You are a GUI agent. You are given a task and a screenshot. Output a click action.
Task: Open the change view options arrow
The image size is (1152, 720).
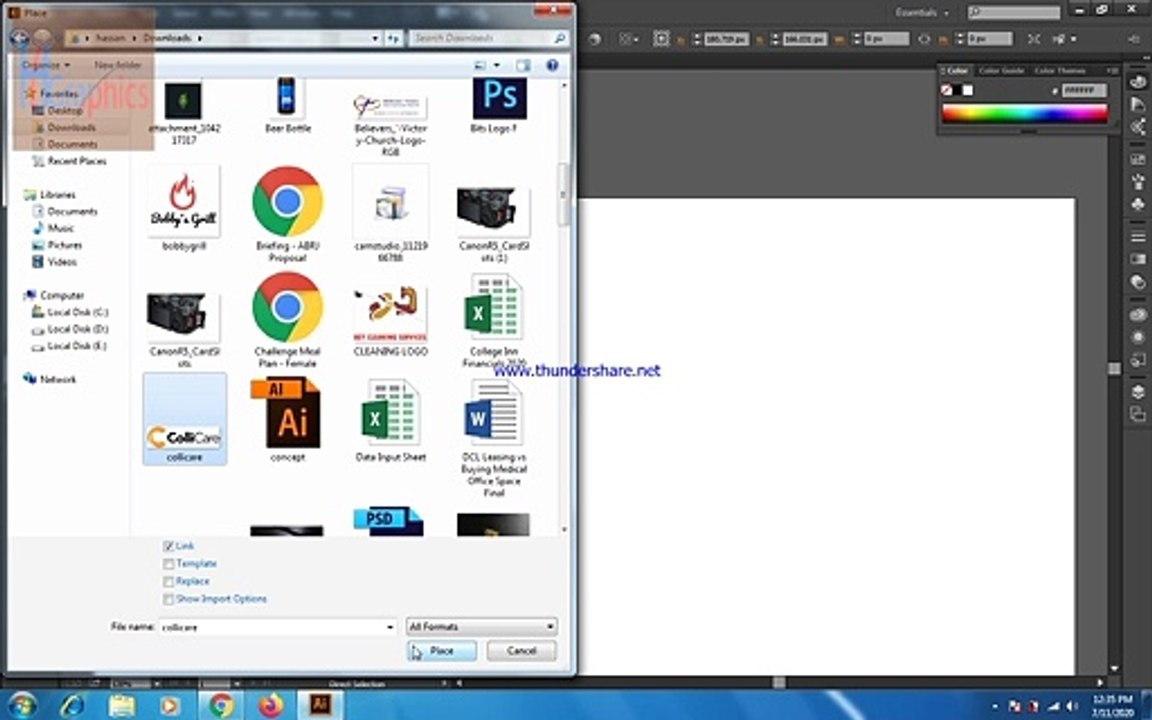tap(497, 65)
